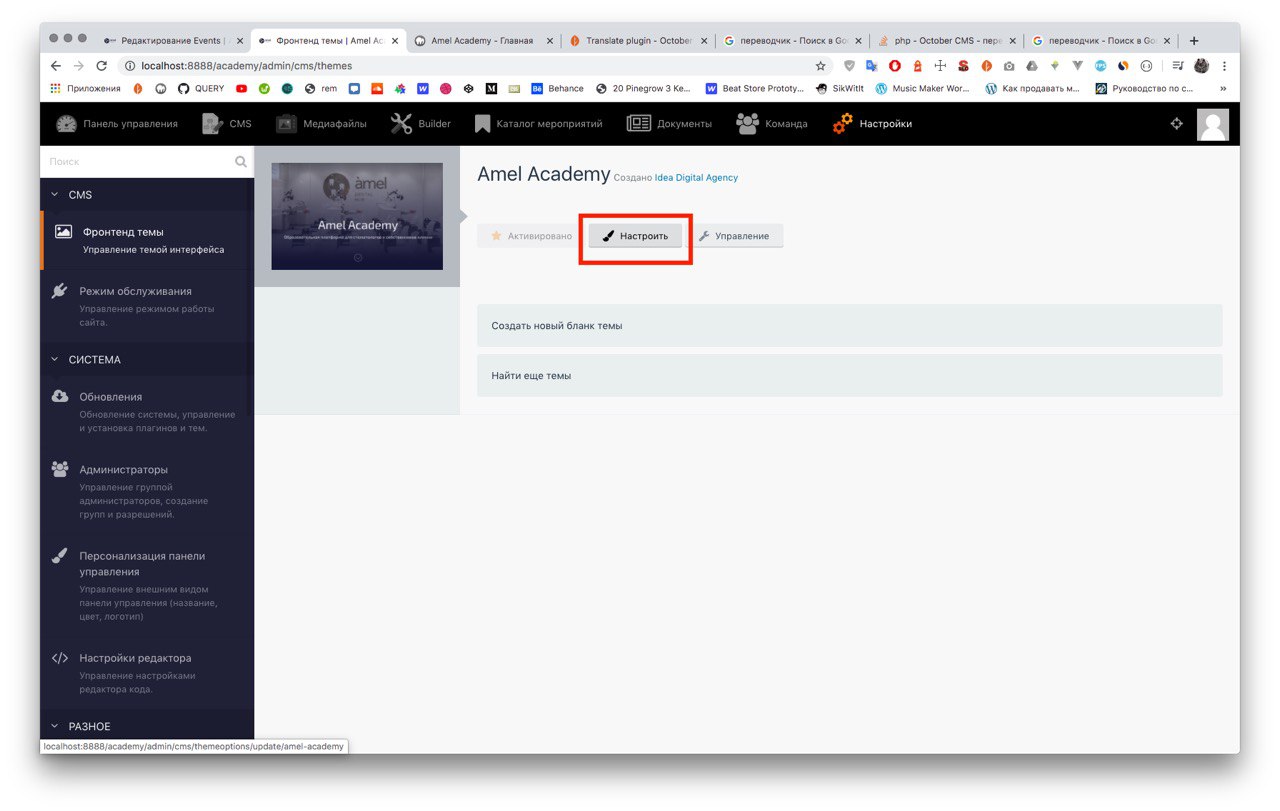Click the Google Drive extension icon
This screenshot has width=1280, height=811.
coord(1032,66)
